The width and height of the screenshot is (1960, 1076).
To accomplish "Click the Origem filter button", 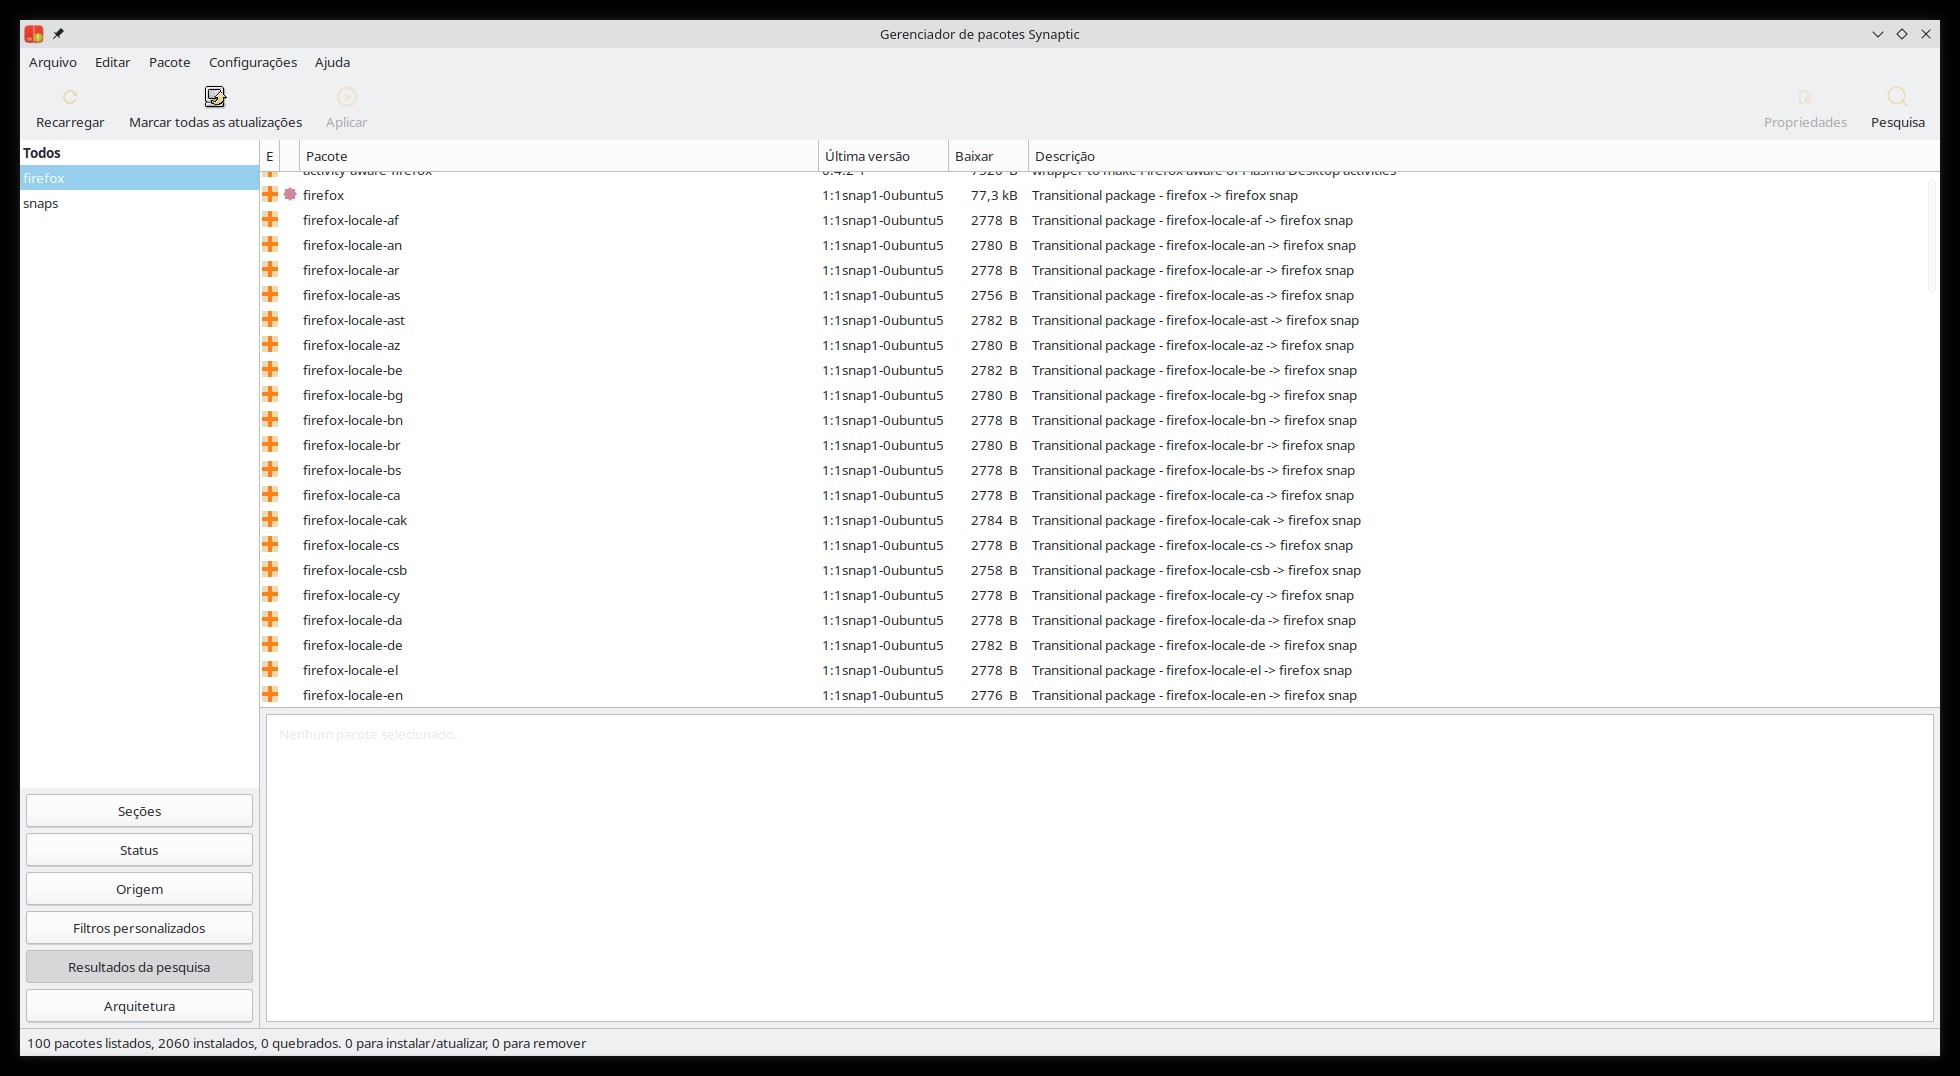I will (x=139, y=889).
